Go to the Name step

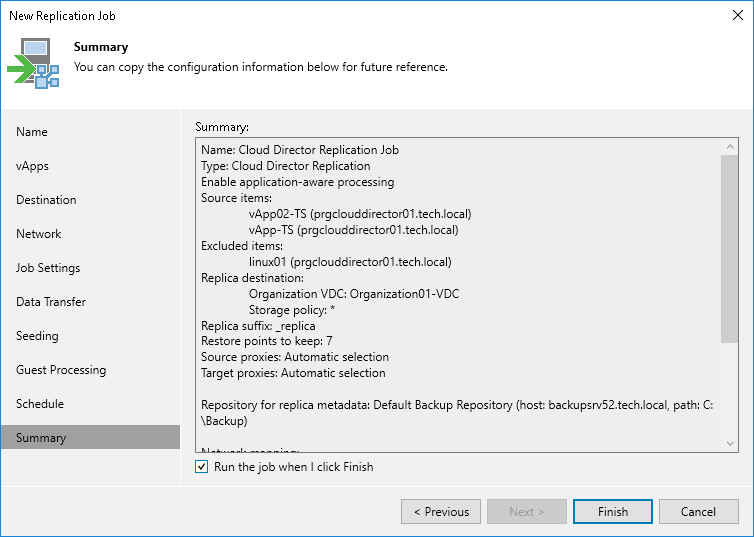[32, 132]
